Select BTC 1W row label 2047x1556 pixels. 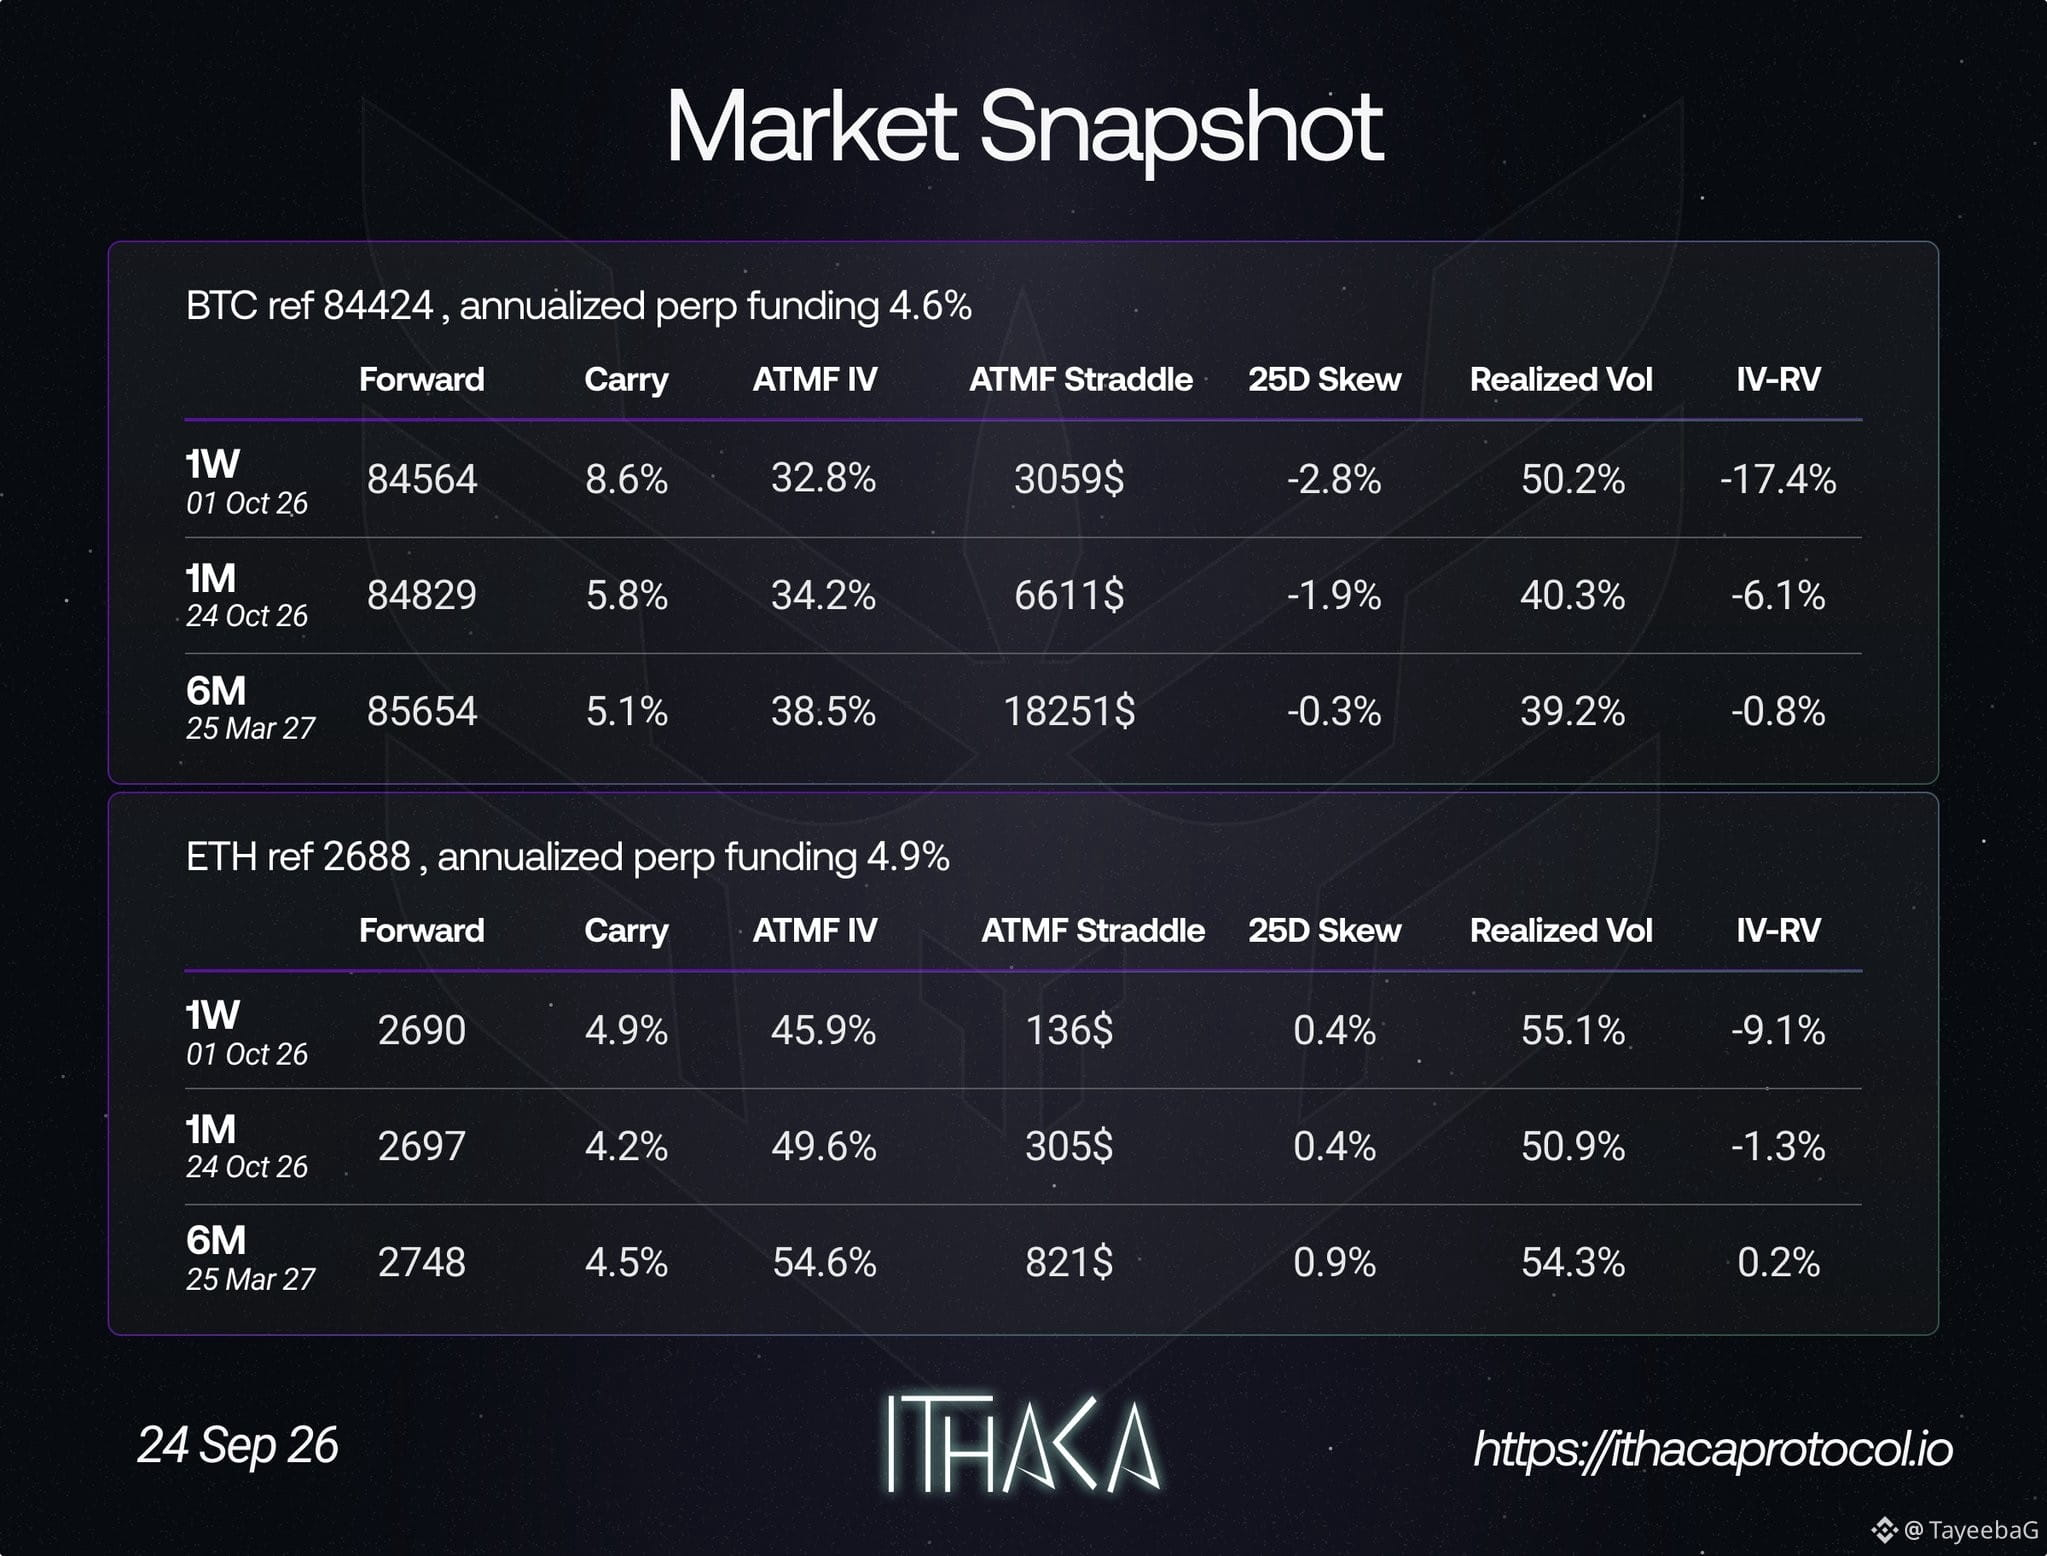click(247, 481)
